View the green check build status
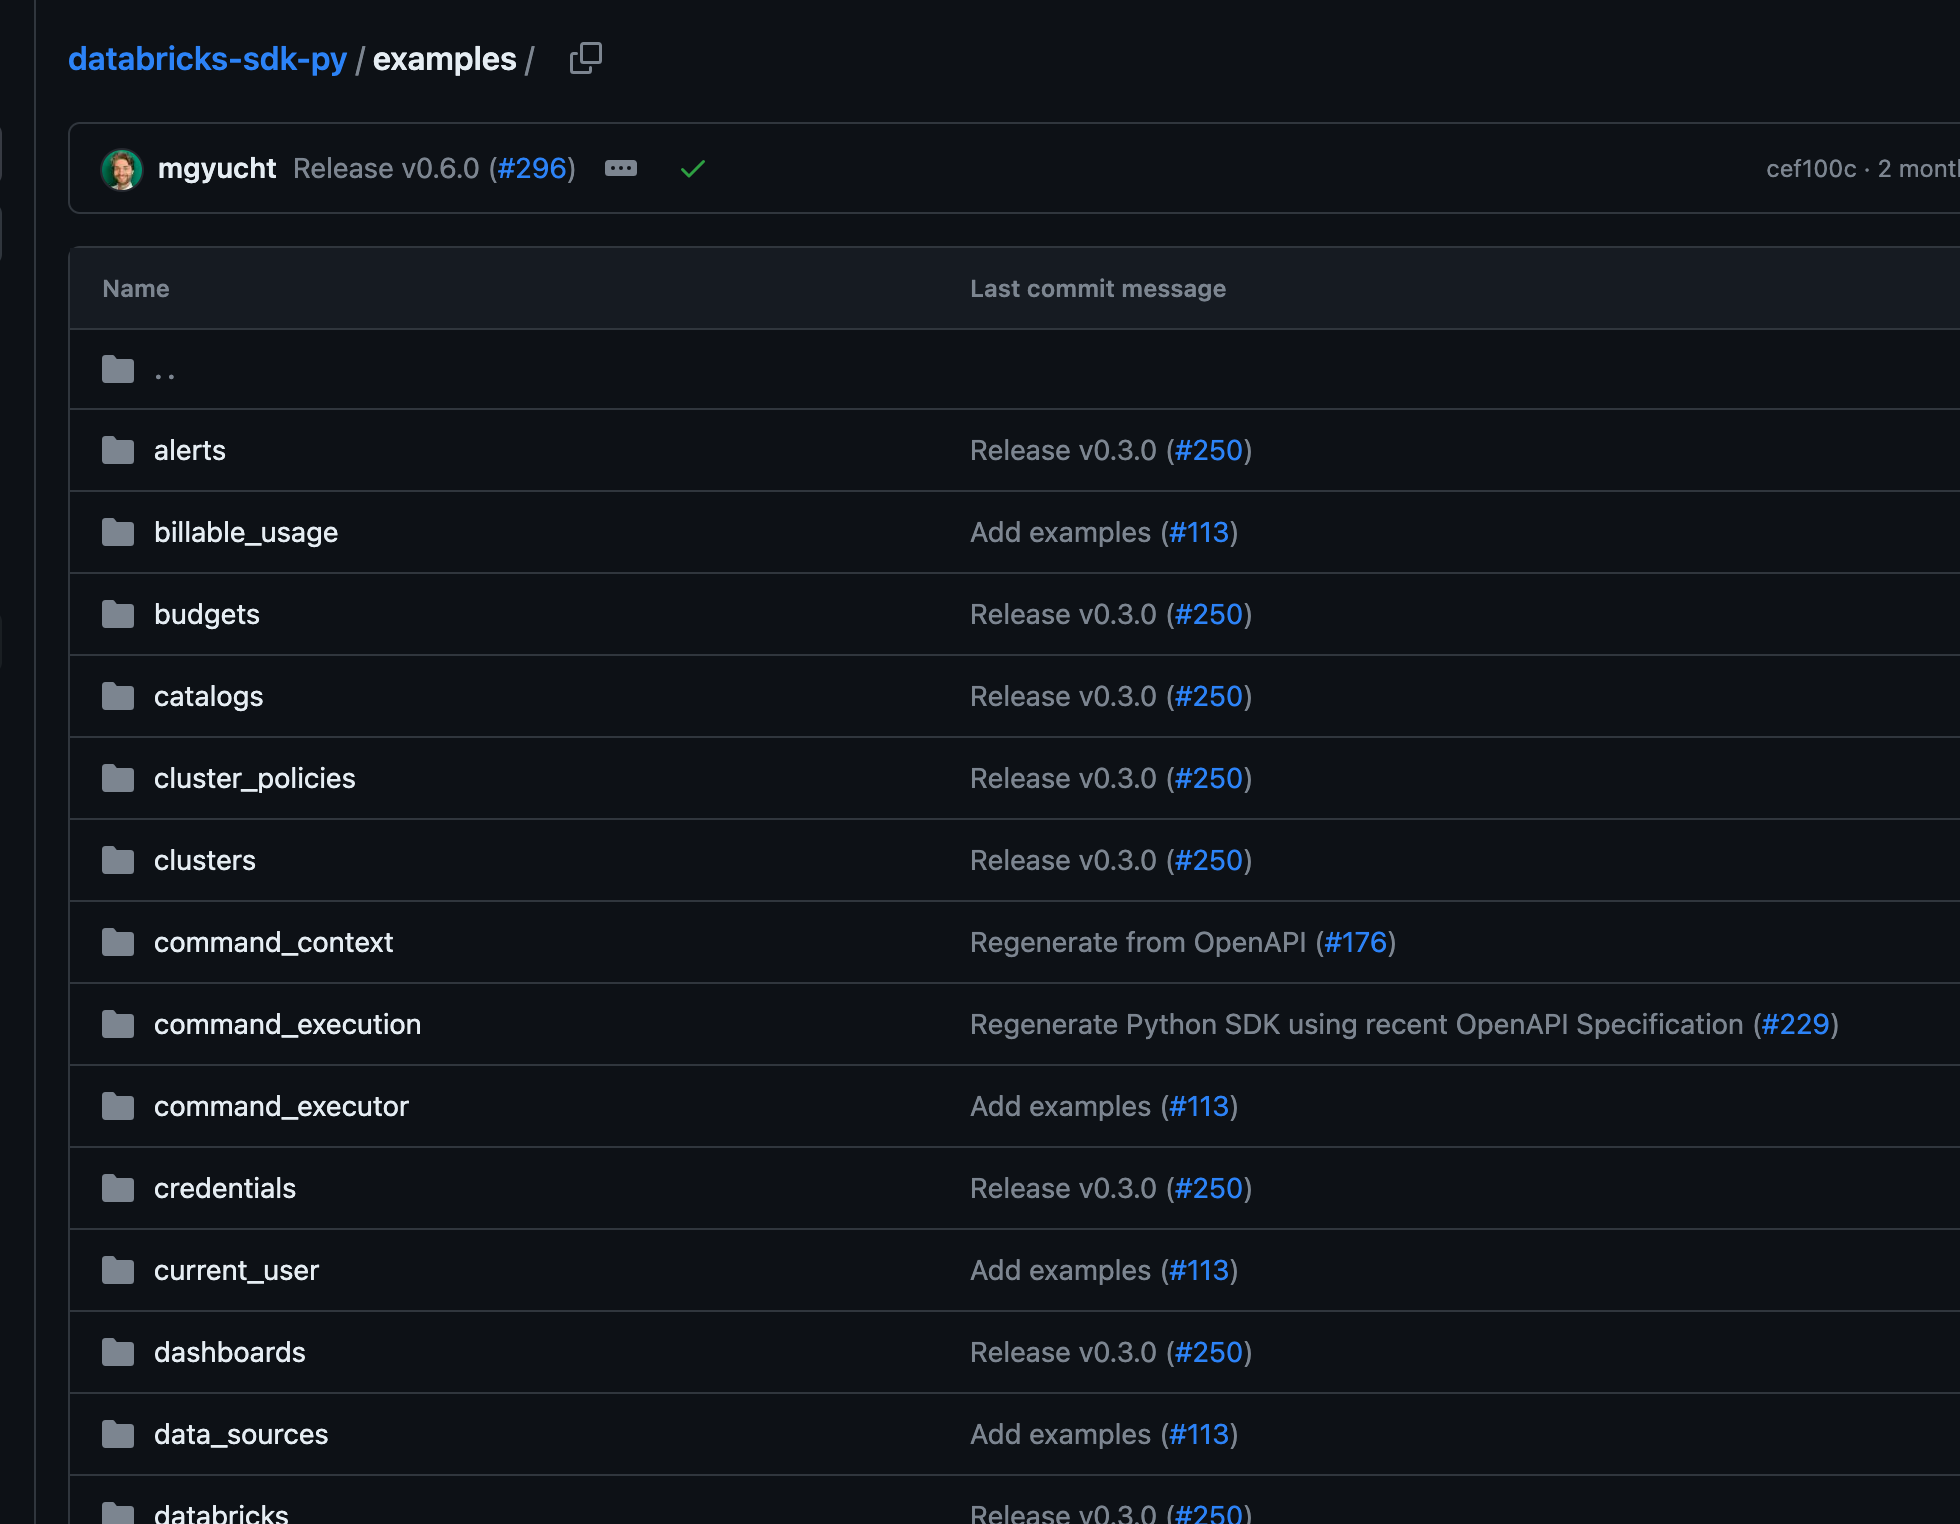The width and height of the screenshot is (1960, 1524). pyautogui.click(x=693, y=169)
